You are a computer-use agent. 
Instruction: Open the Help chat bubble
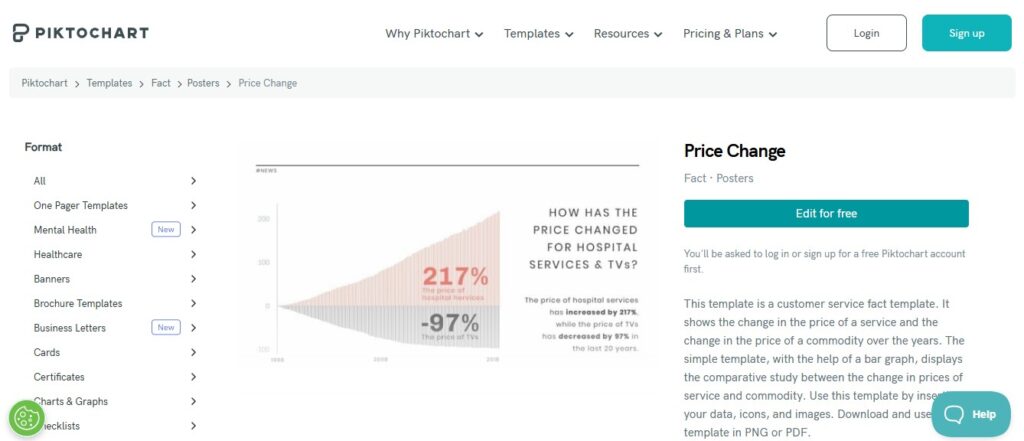[x=971, y=414]
